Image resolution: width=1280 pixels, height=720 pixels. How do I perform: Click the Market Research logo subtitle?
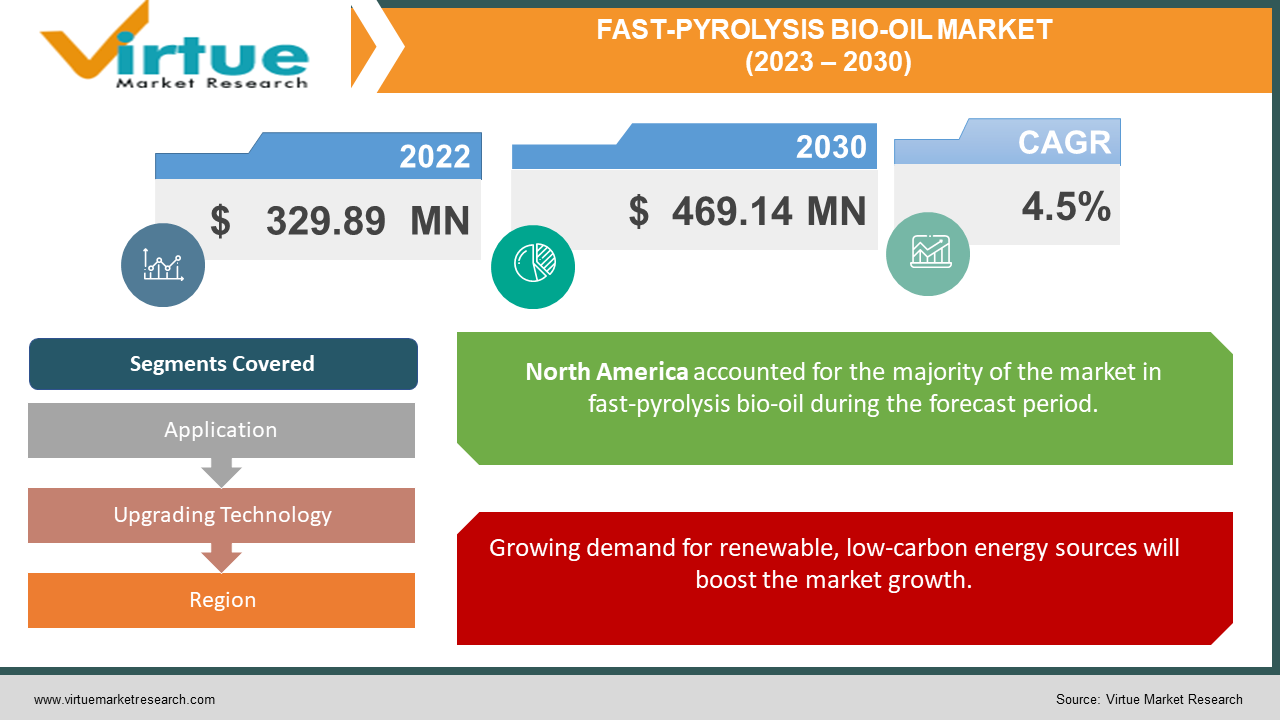212,83
